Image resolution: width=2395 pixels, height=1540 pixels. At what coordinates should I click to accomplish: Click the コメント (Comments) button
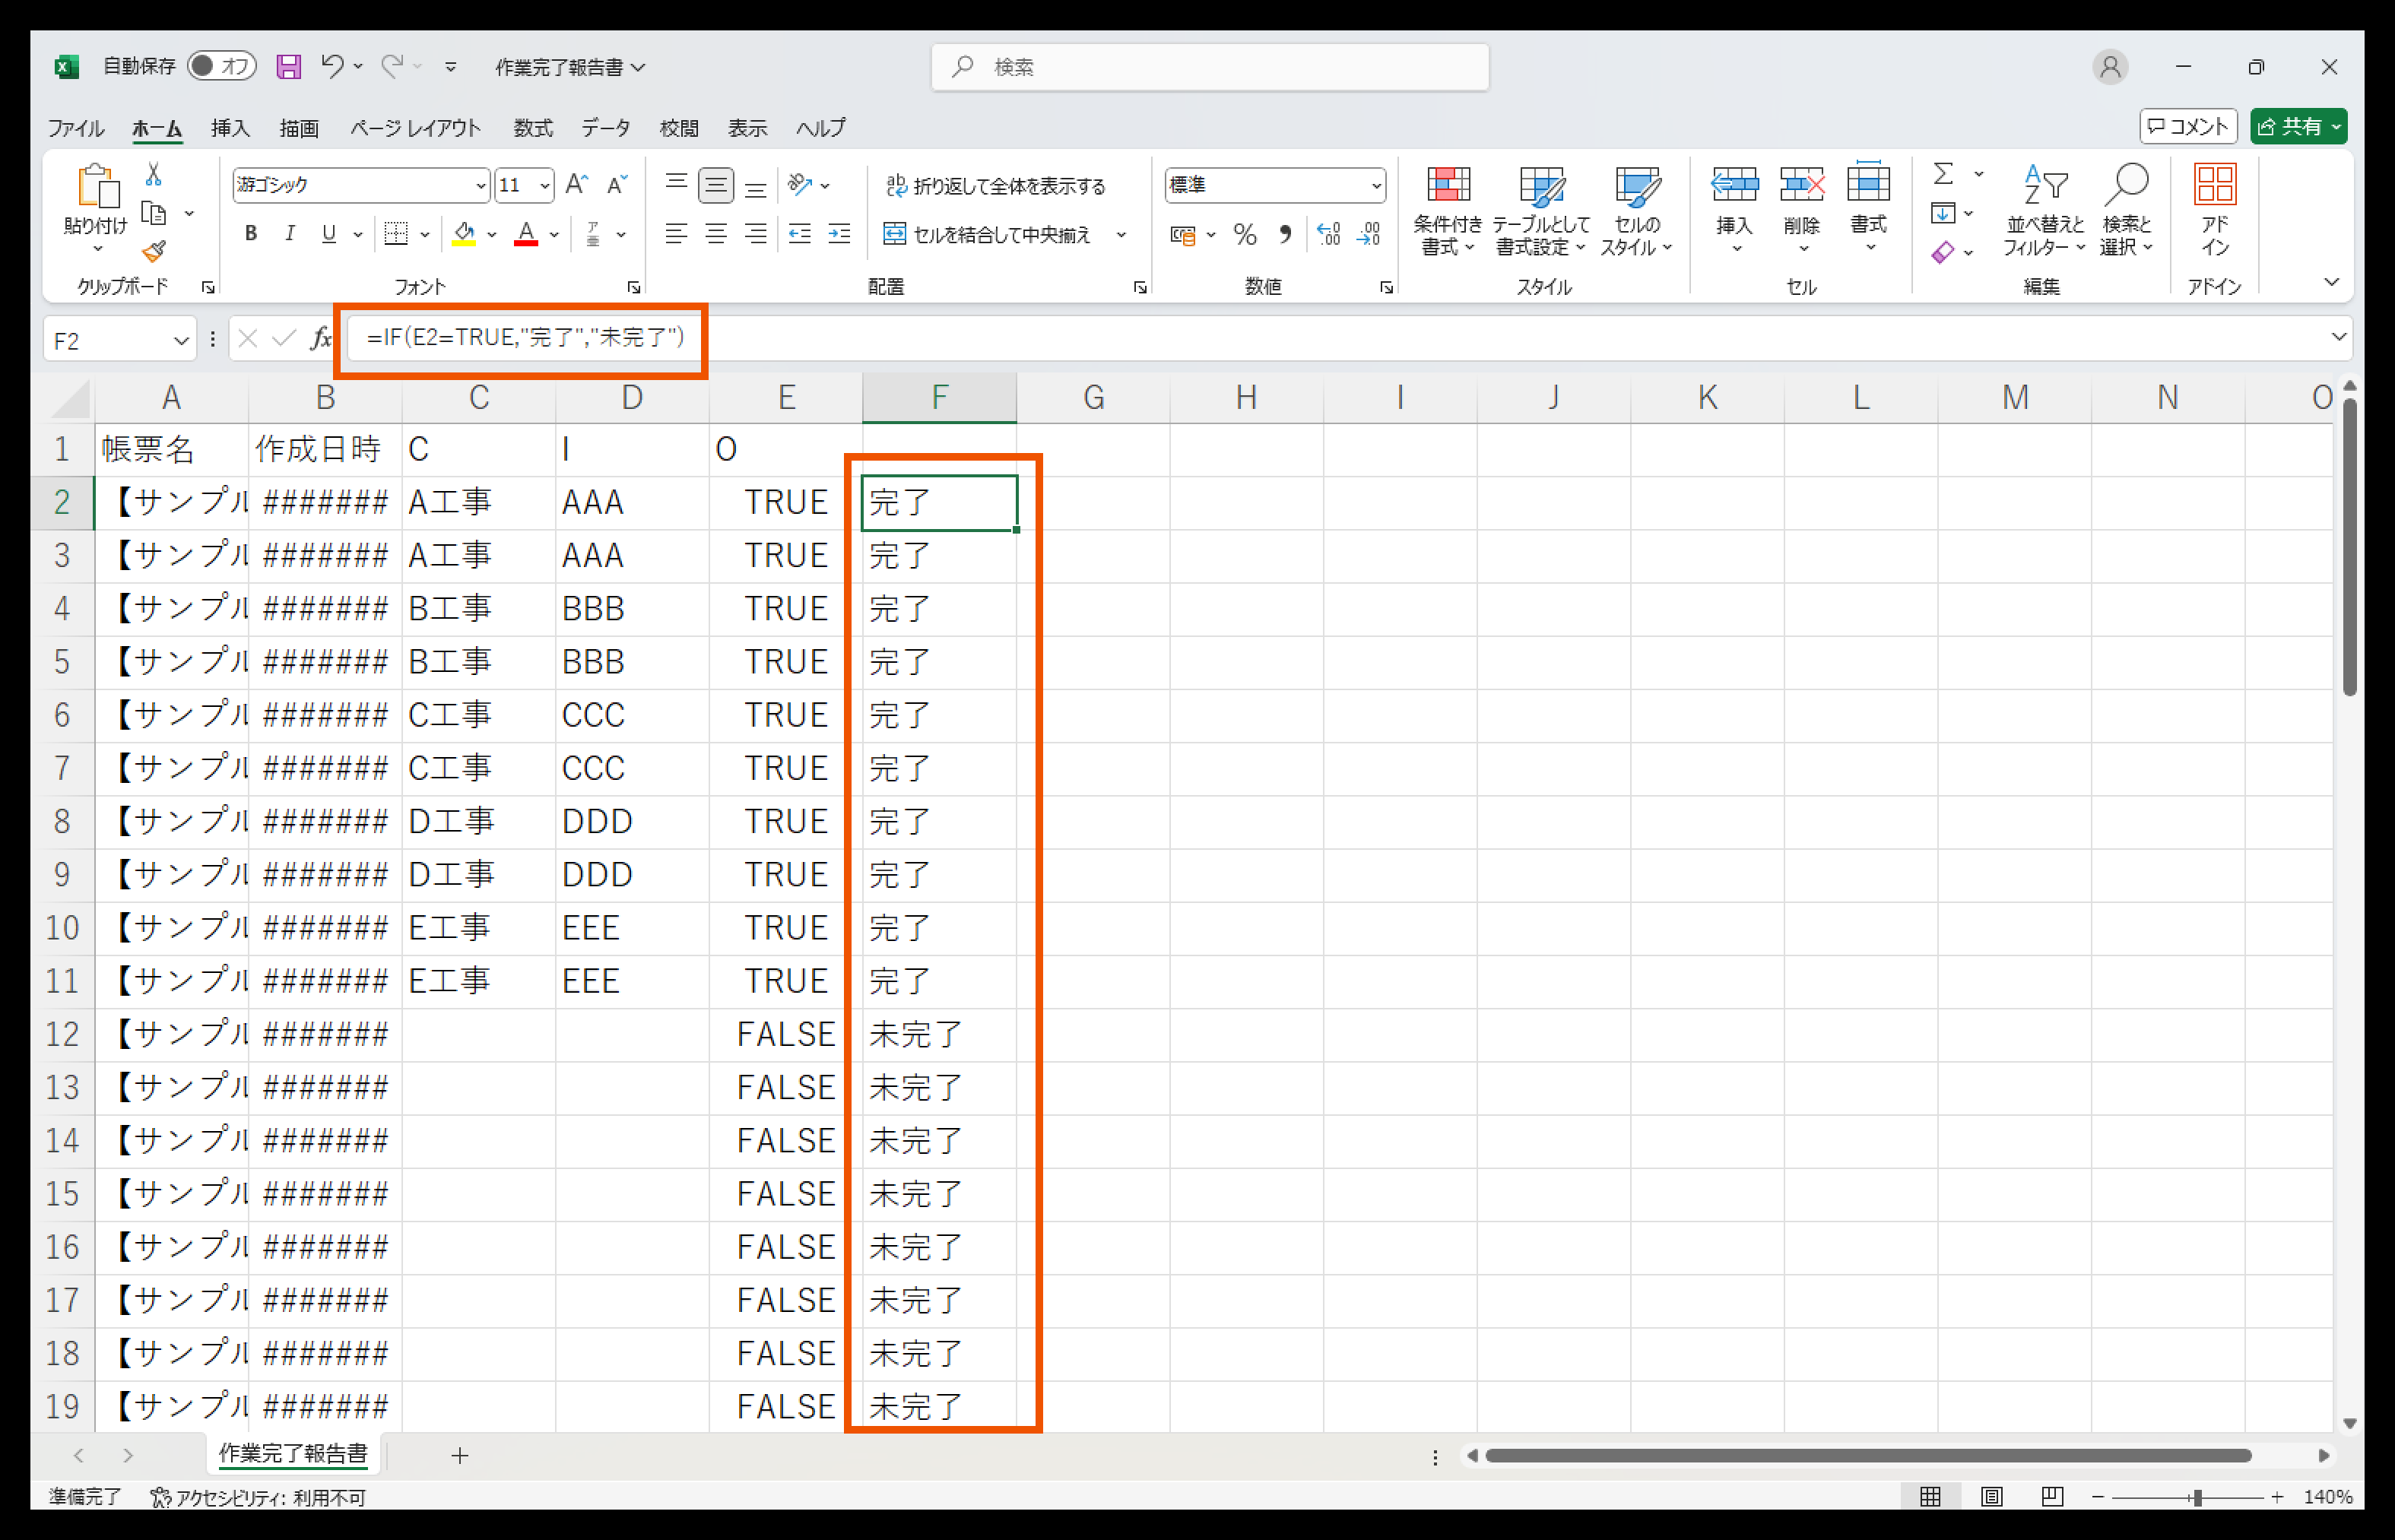(x=2188, y=127)
